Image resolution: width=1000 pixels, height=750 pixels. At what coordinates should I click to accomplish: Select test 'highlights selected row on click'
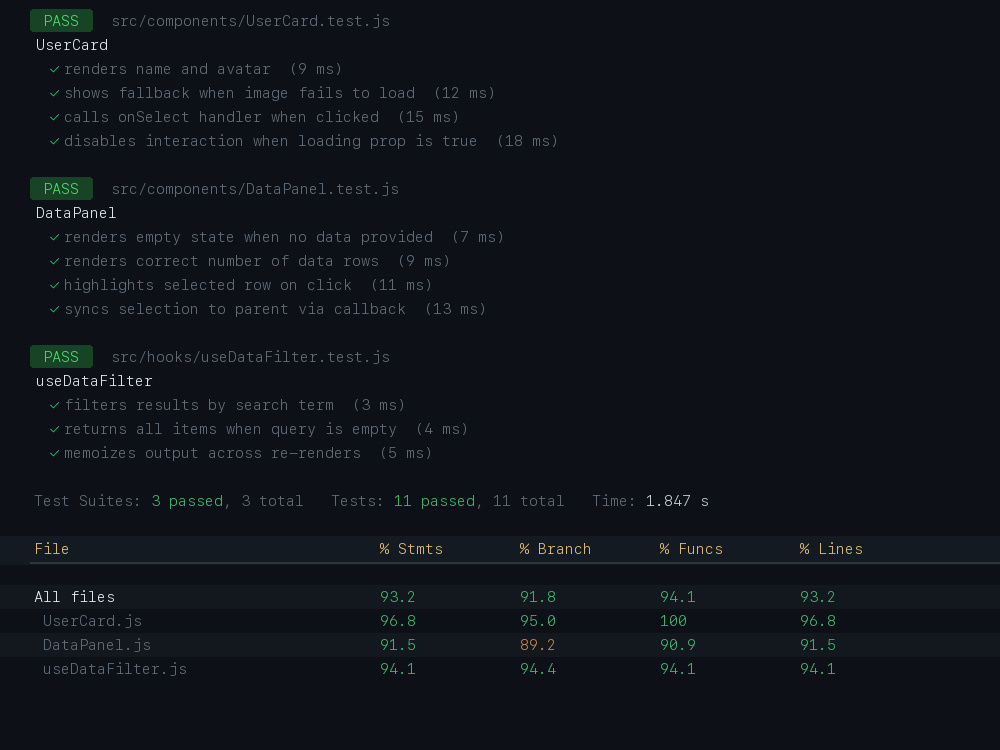208,285
